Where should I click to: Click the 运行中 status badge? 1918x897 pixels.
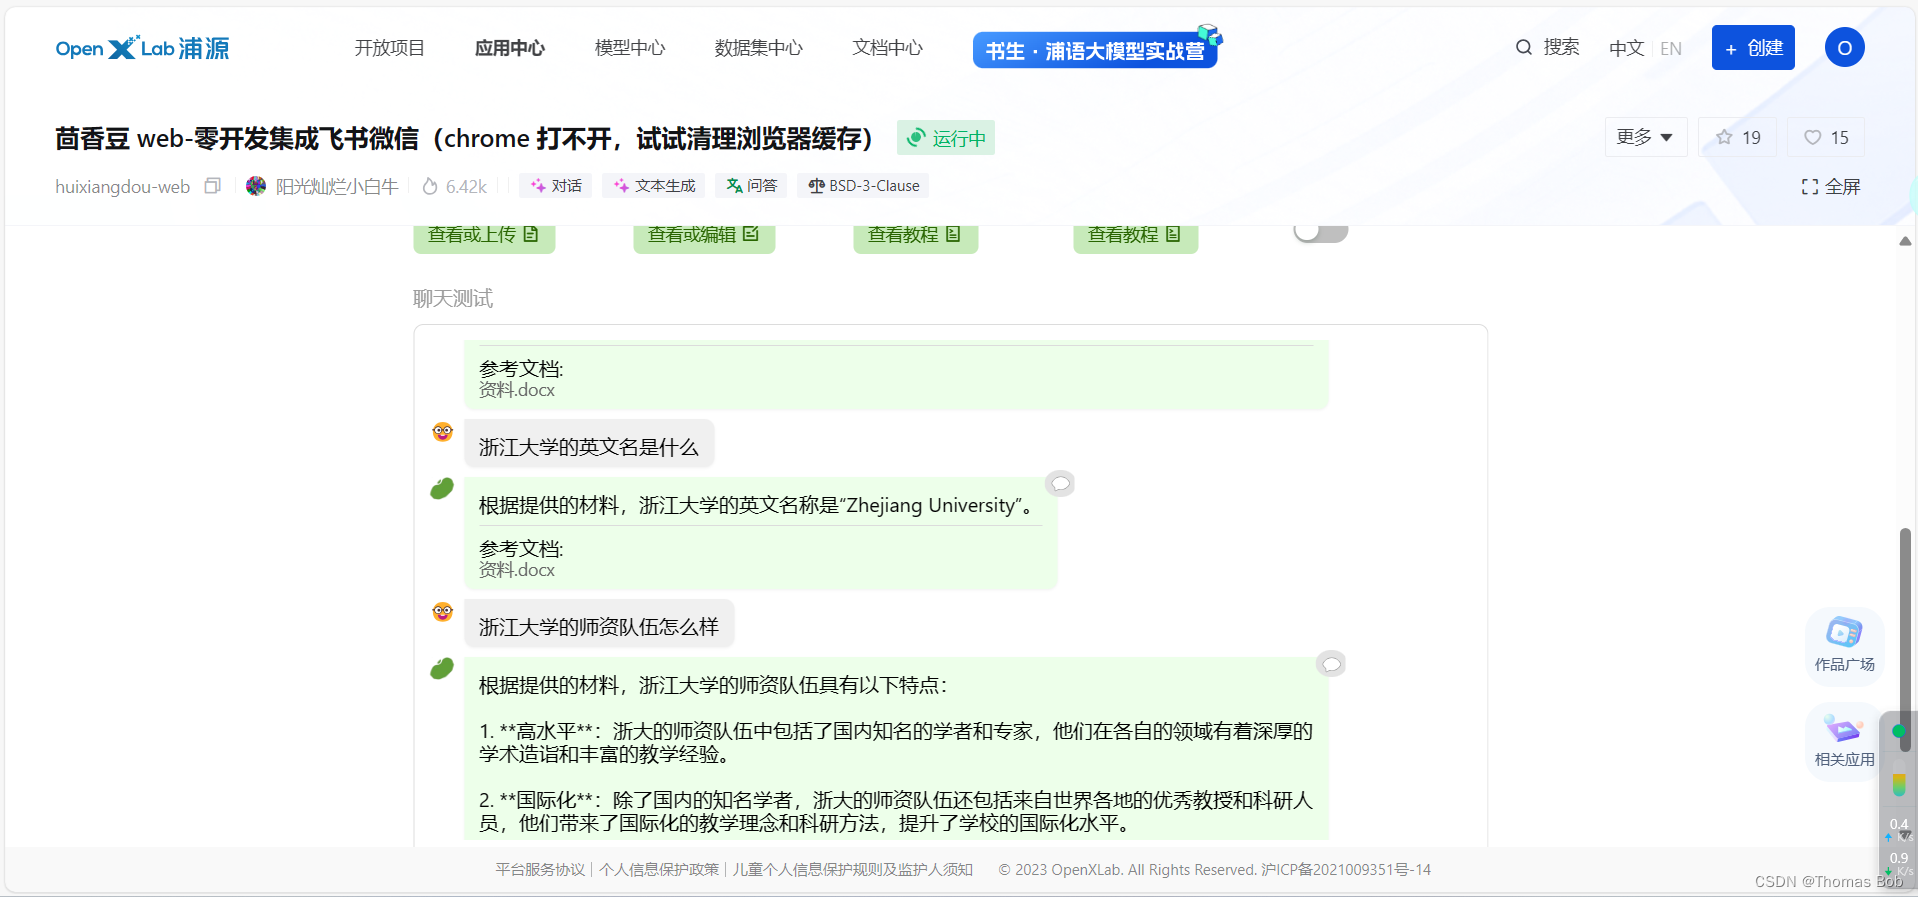946,138
